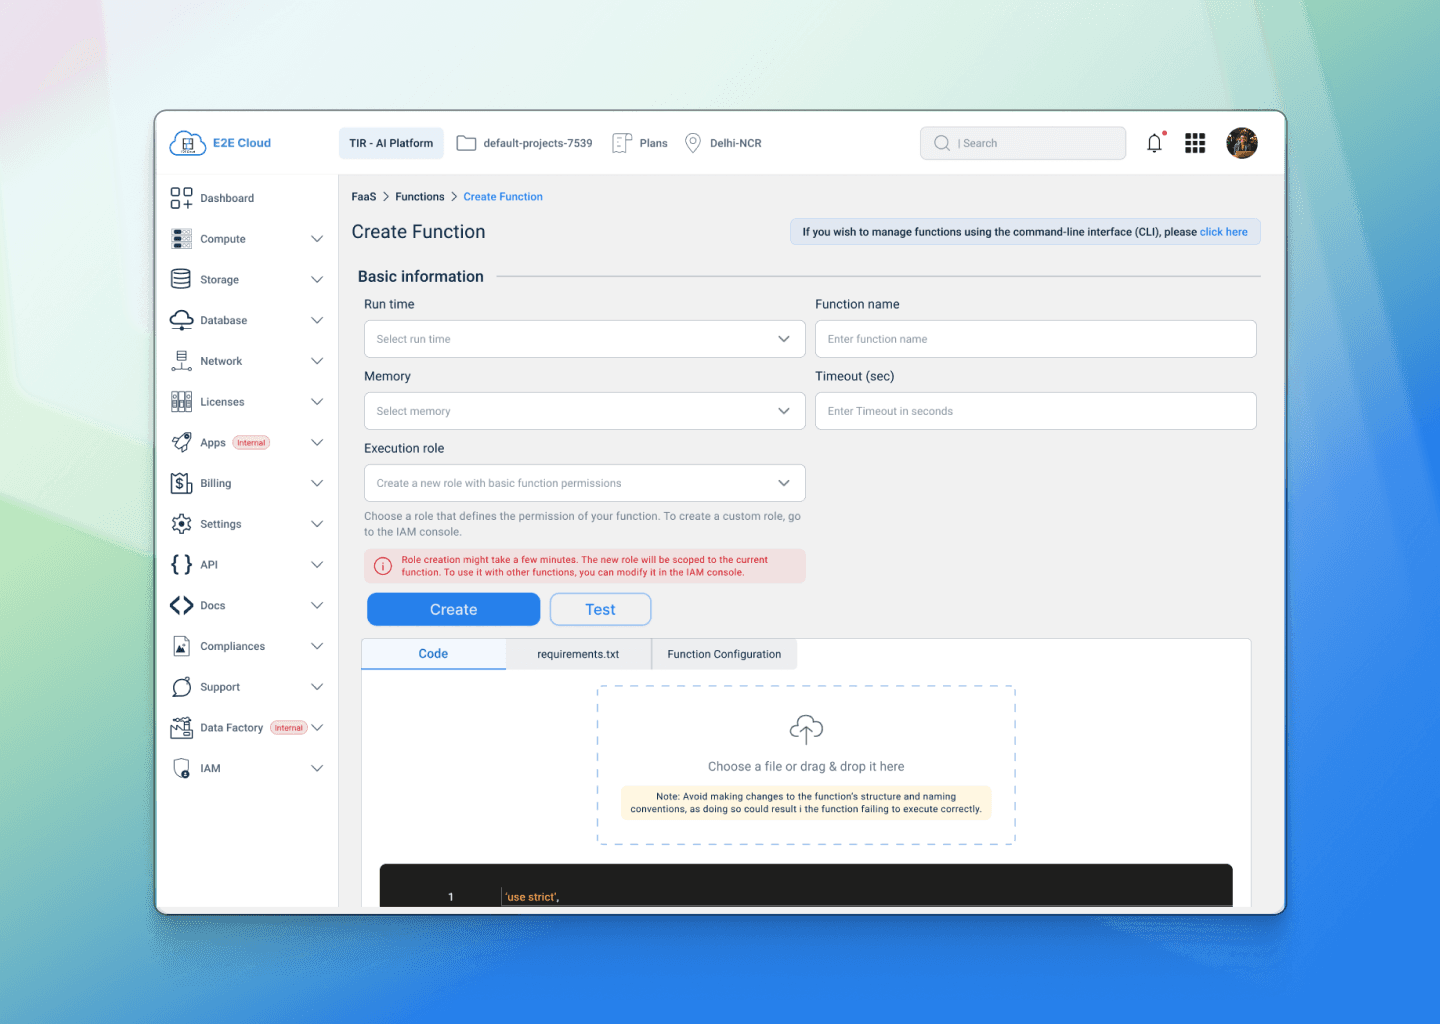The height and width of the screenshot is (1024, 1440).
Task: Click the Billing dollar icon
Action: [181, 483]
